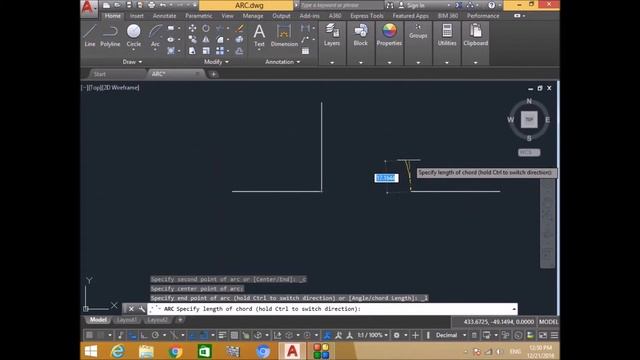Expand the Modify panel dropdown
Screen dimensions: 640x360
pos(216,62)
